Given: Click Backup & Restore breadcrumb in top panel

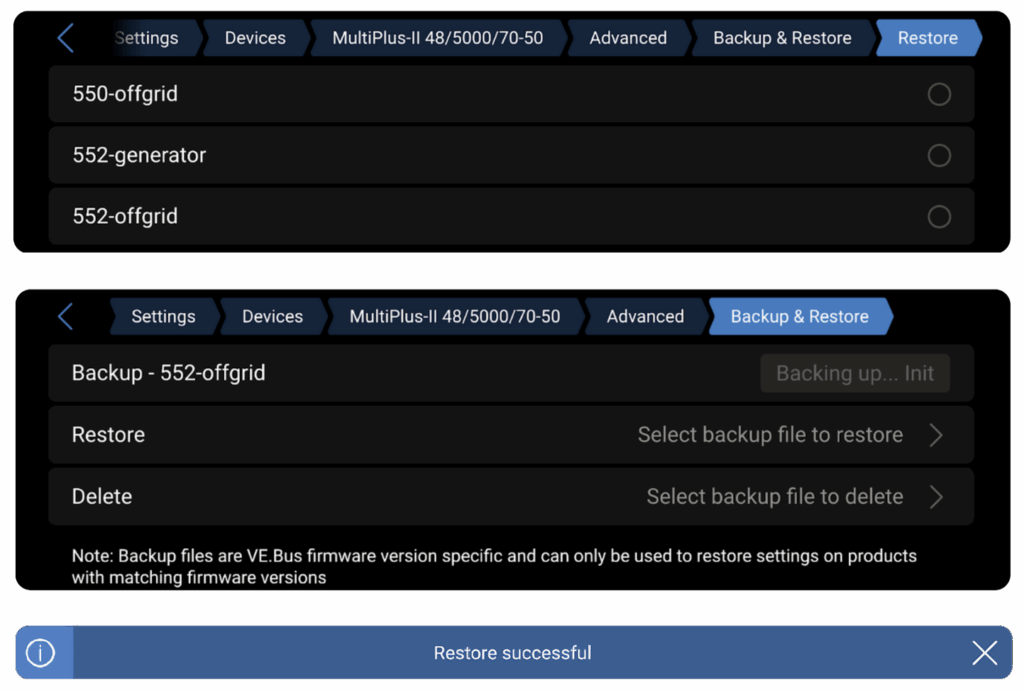Looking at the screenshot, I should (x=782, y=38).
